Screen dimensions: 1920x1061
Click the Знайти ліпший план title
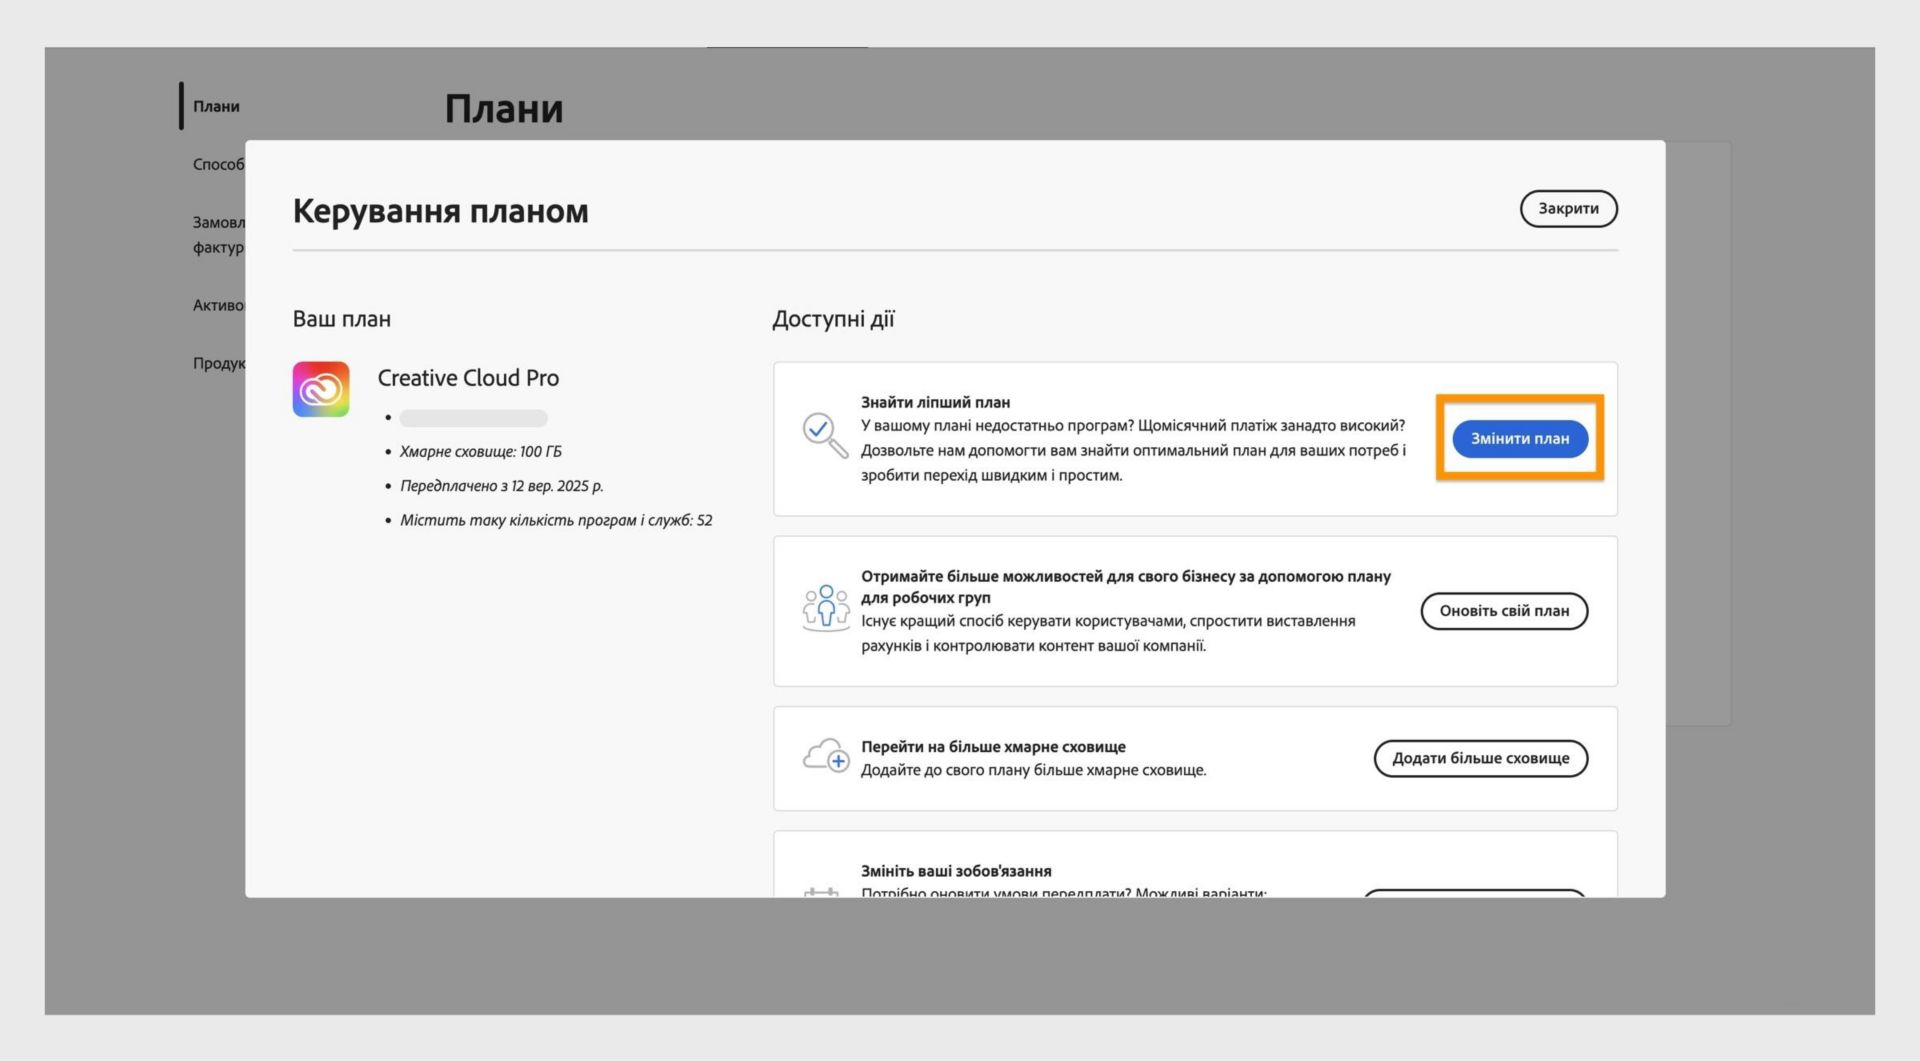pyautogui.click(x=936, y=402)
